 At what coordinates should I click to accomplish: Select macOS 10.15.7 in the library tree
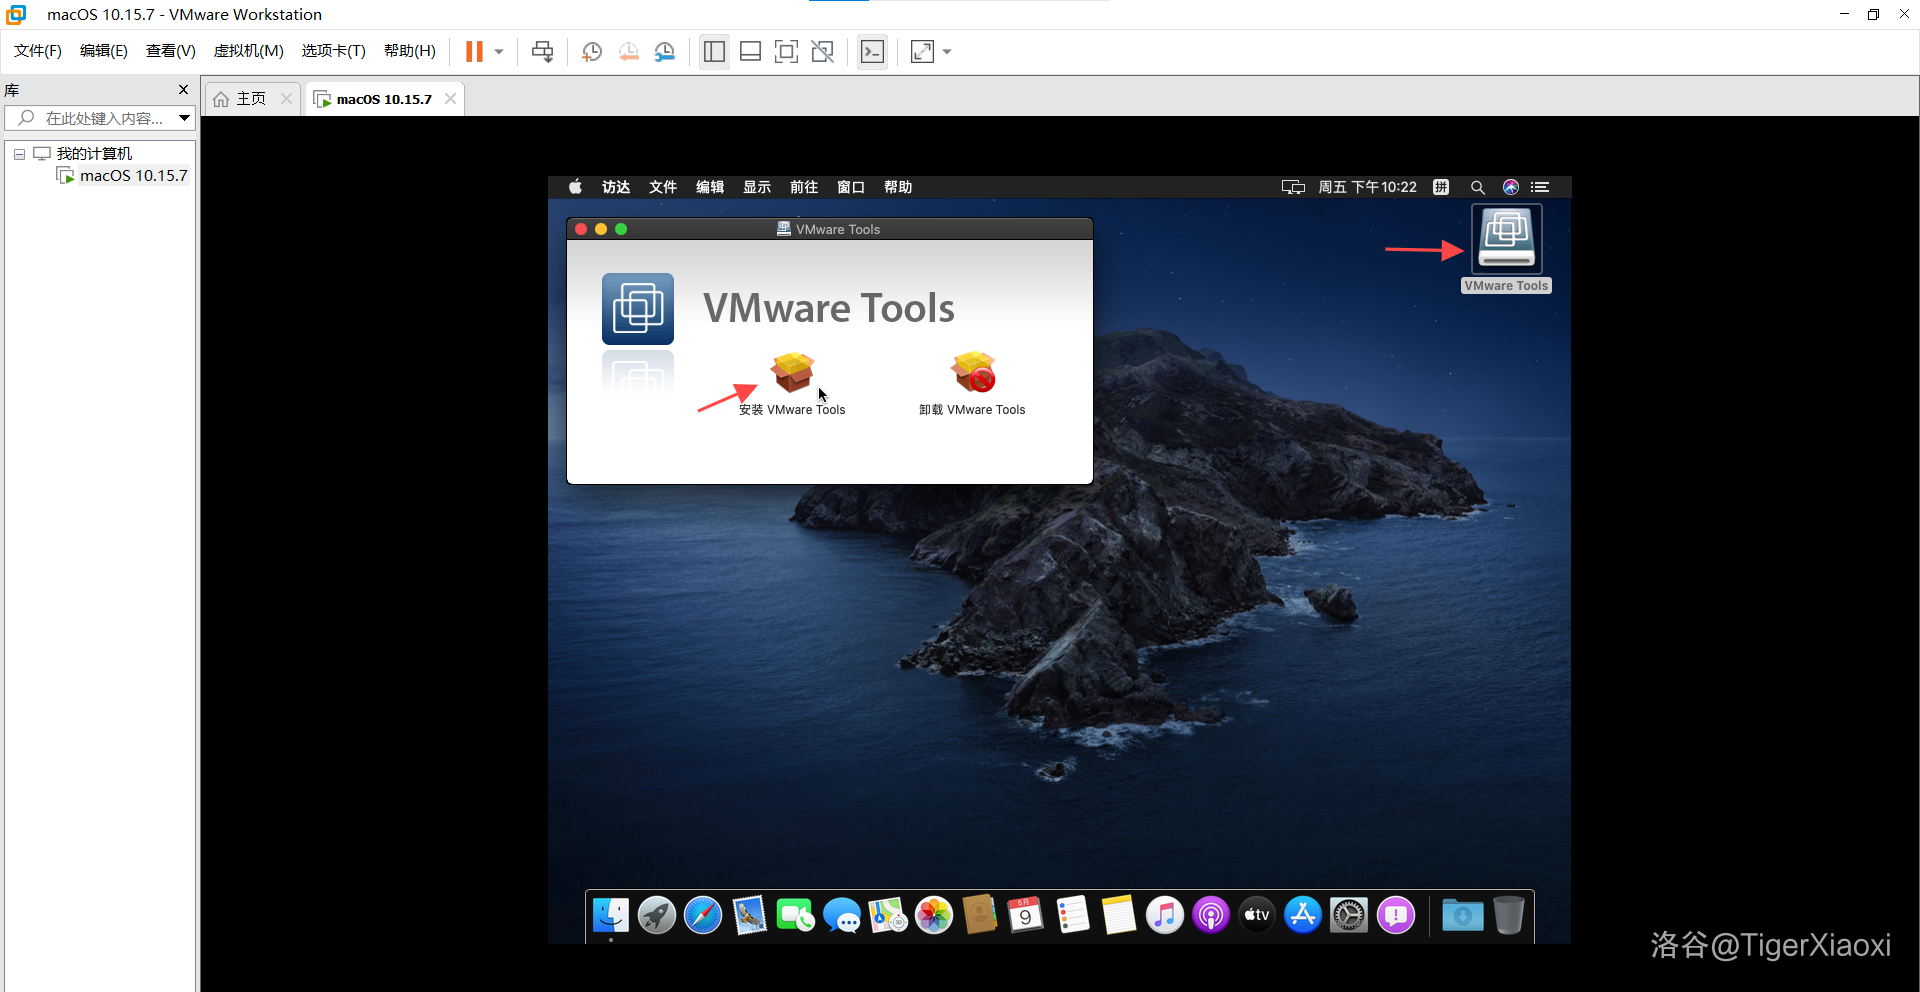(133, 176)
